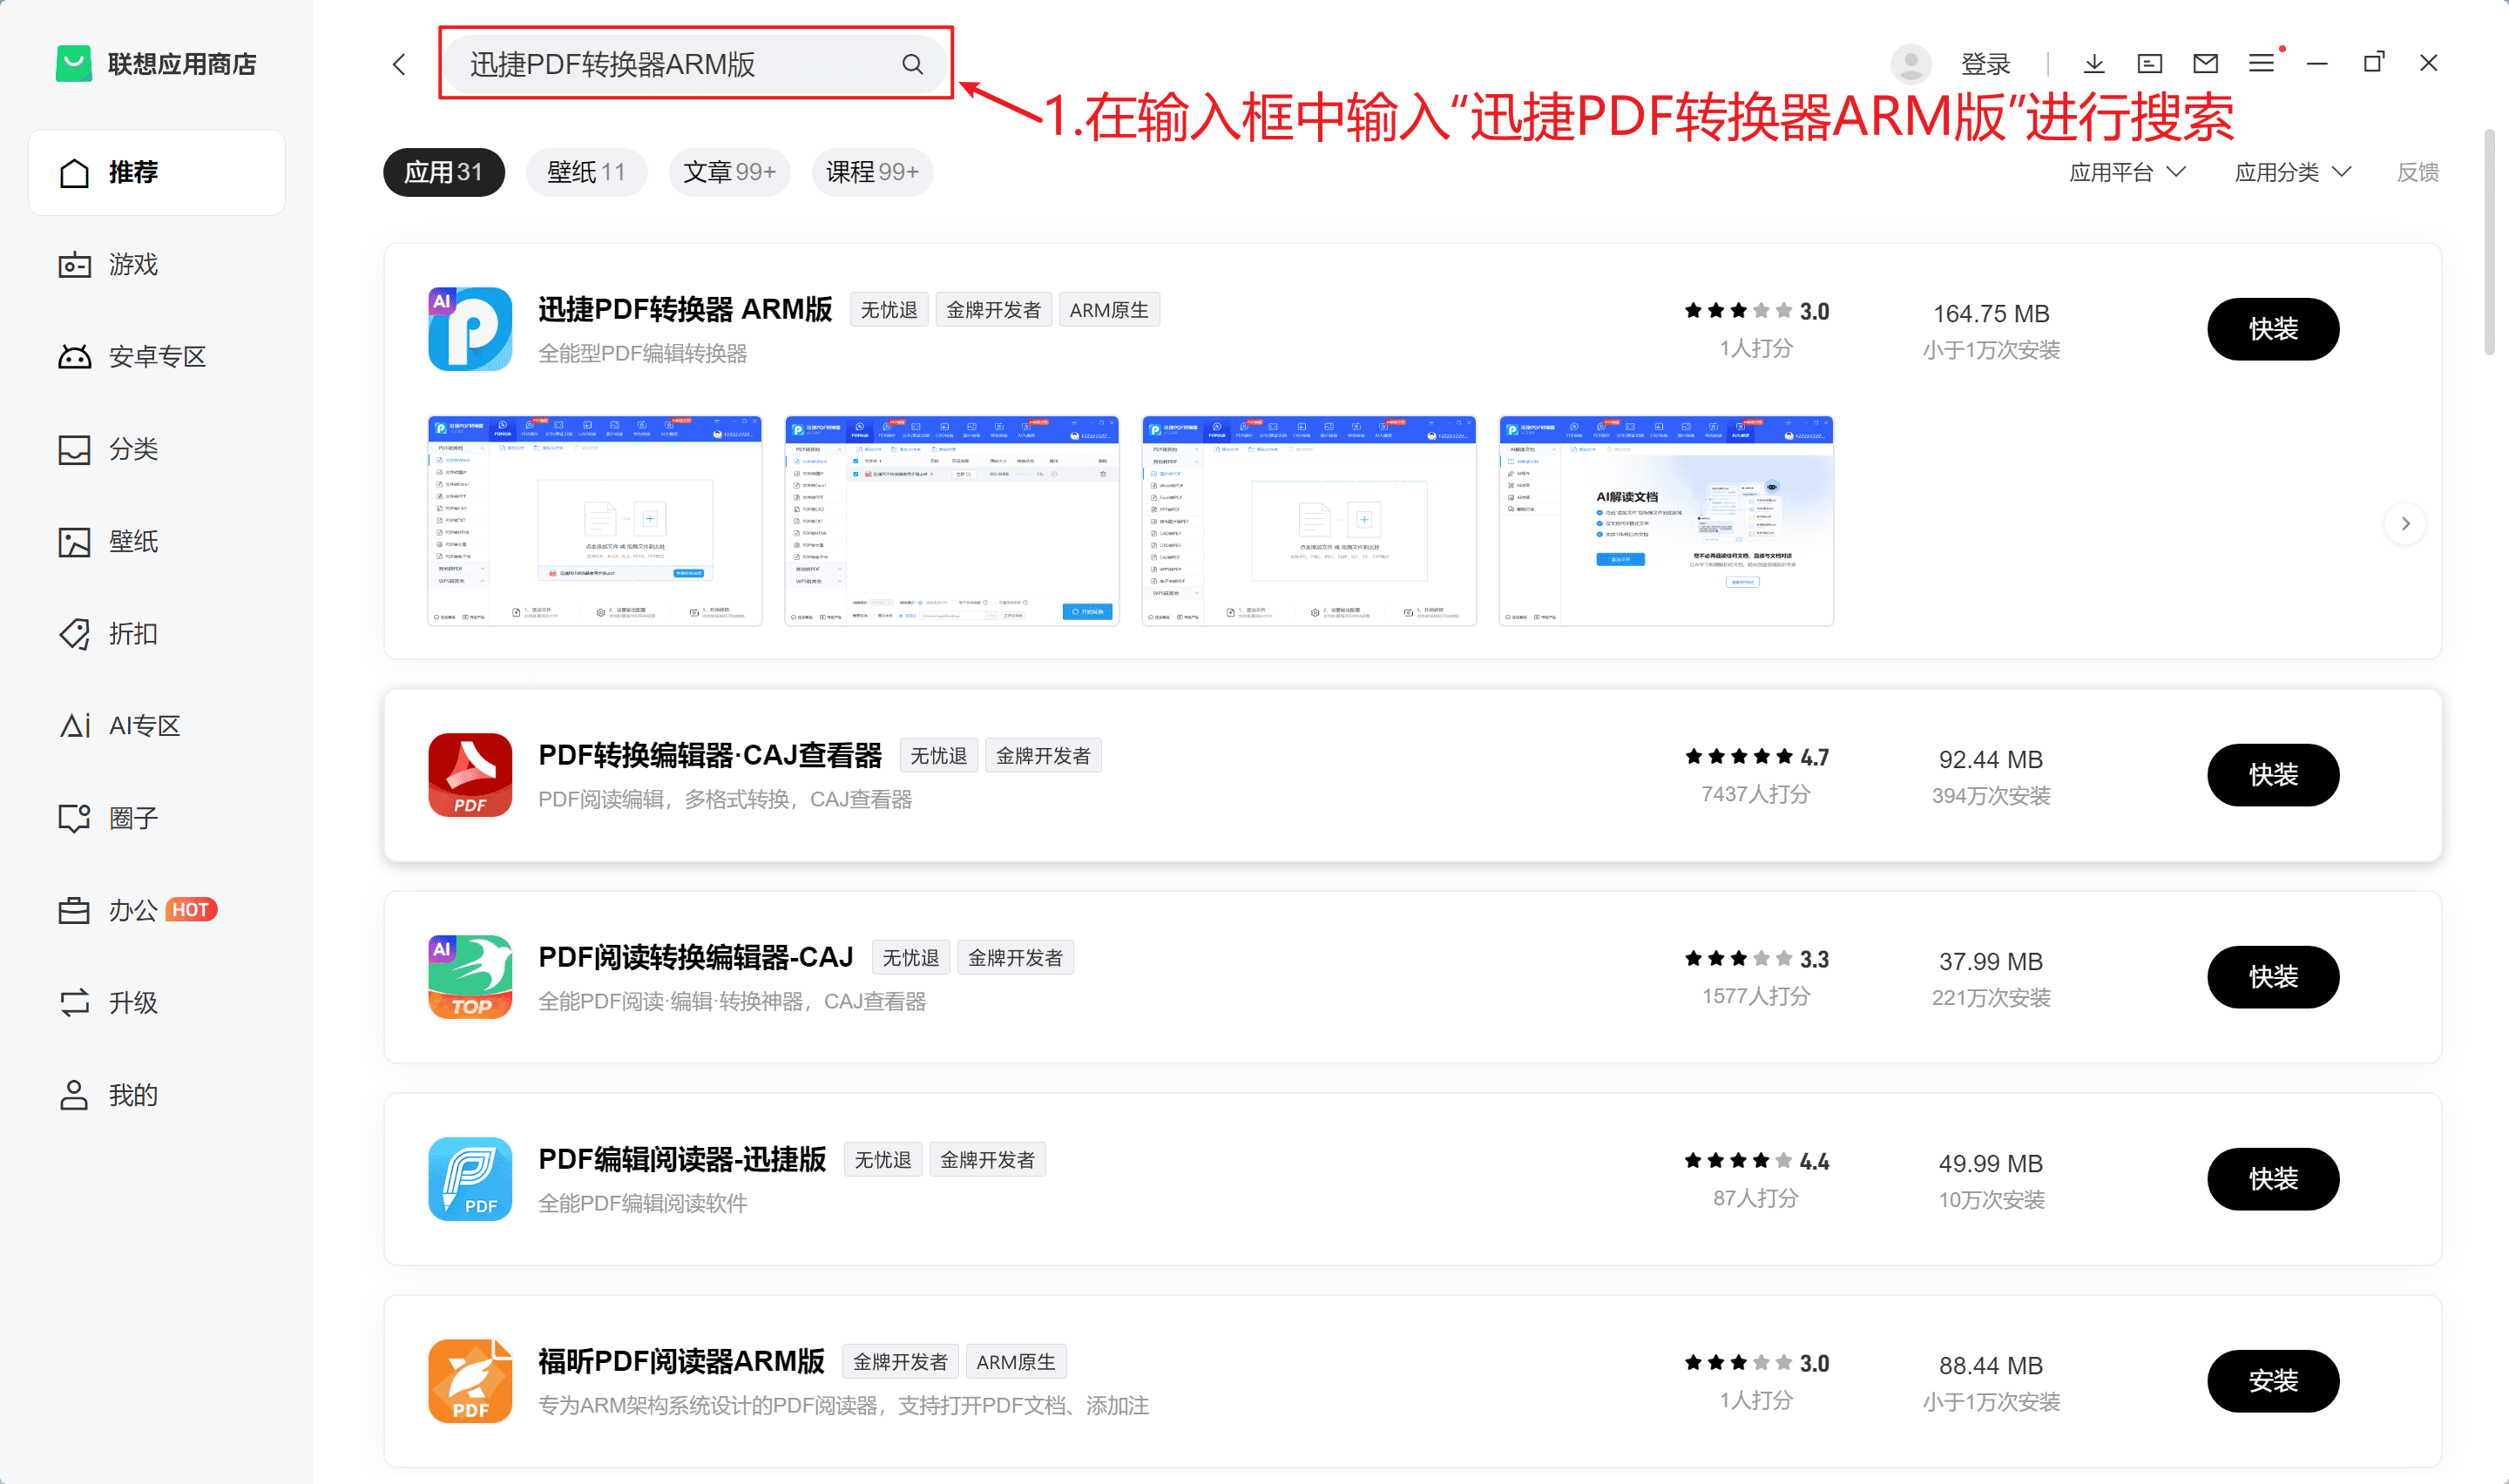Click the 4.7 star rating
The height and width of the screenshot is (1484, 2509).
coord(1757,757)
